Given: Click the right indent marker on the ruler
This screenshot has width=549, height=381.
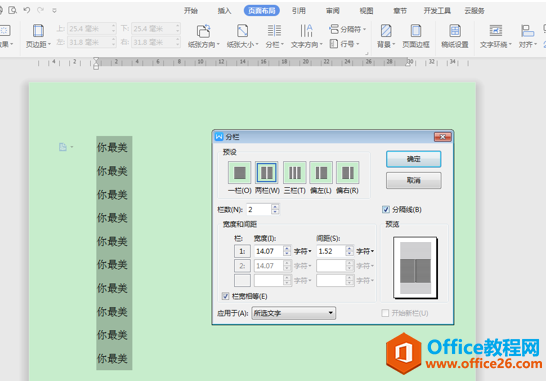Looking at the screenshot, I should pyautogui.click(x=408, y=63).
